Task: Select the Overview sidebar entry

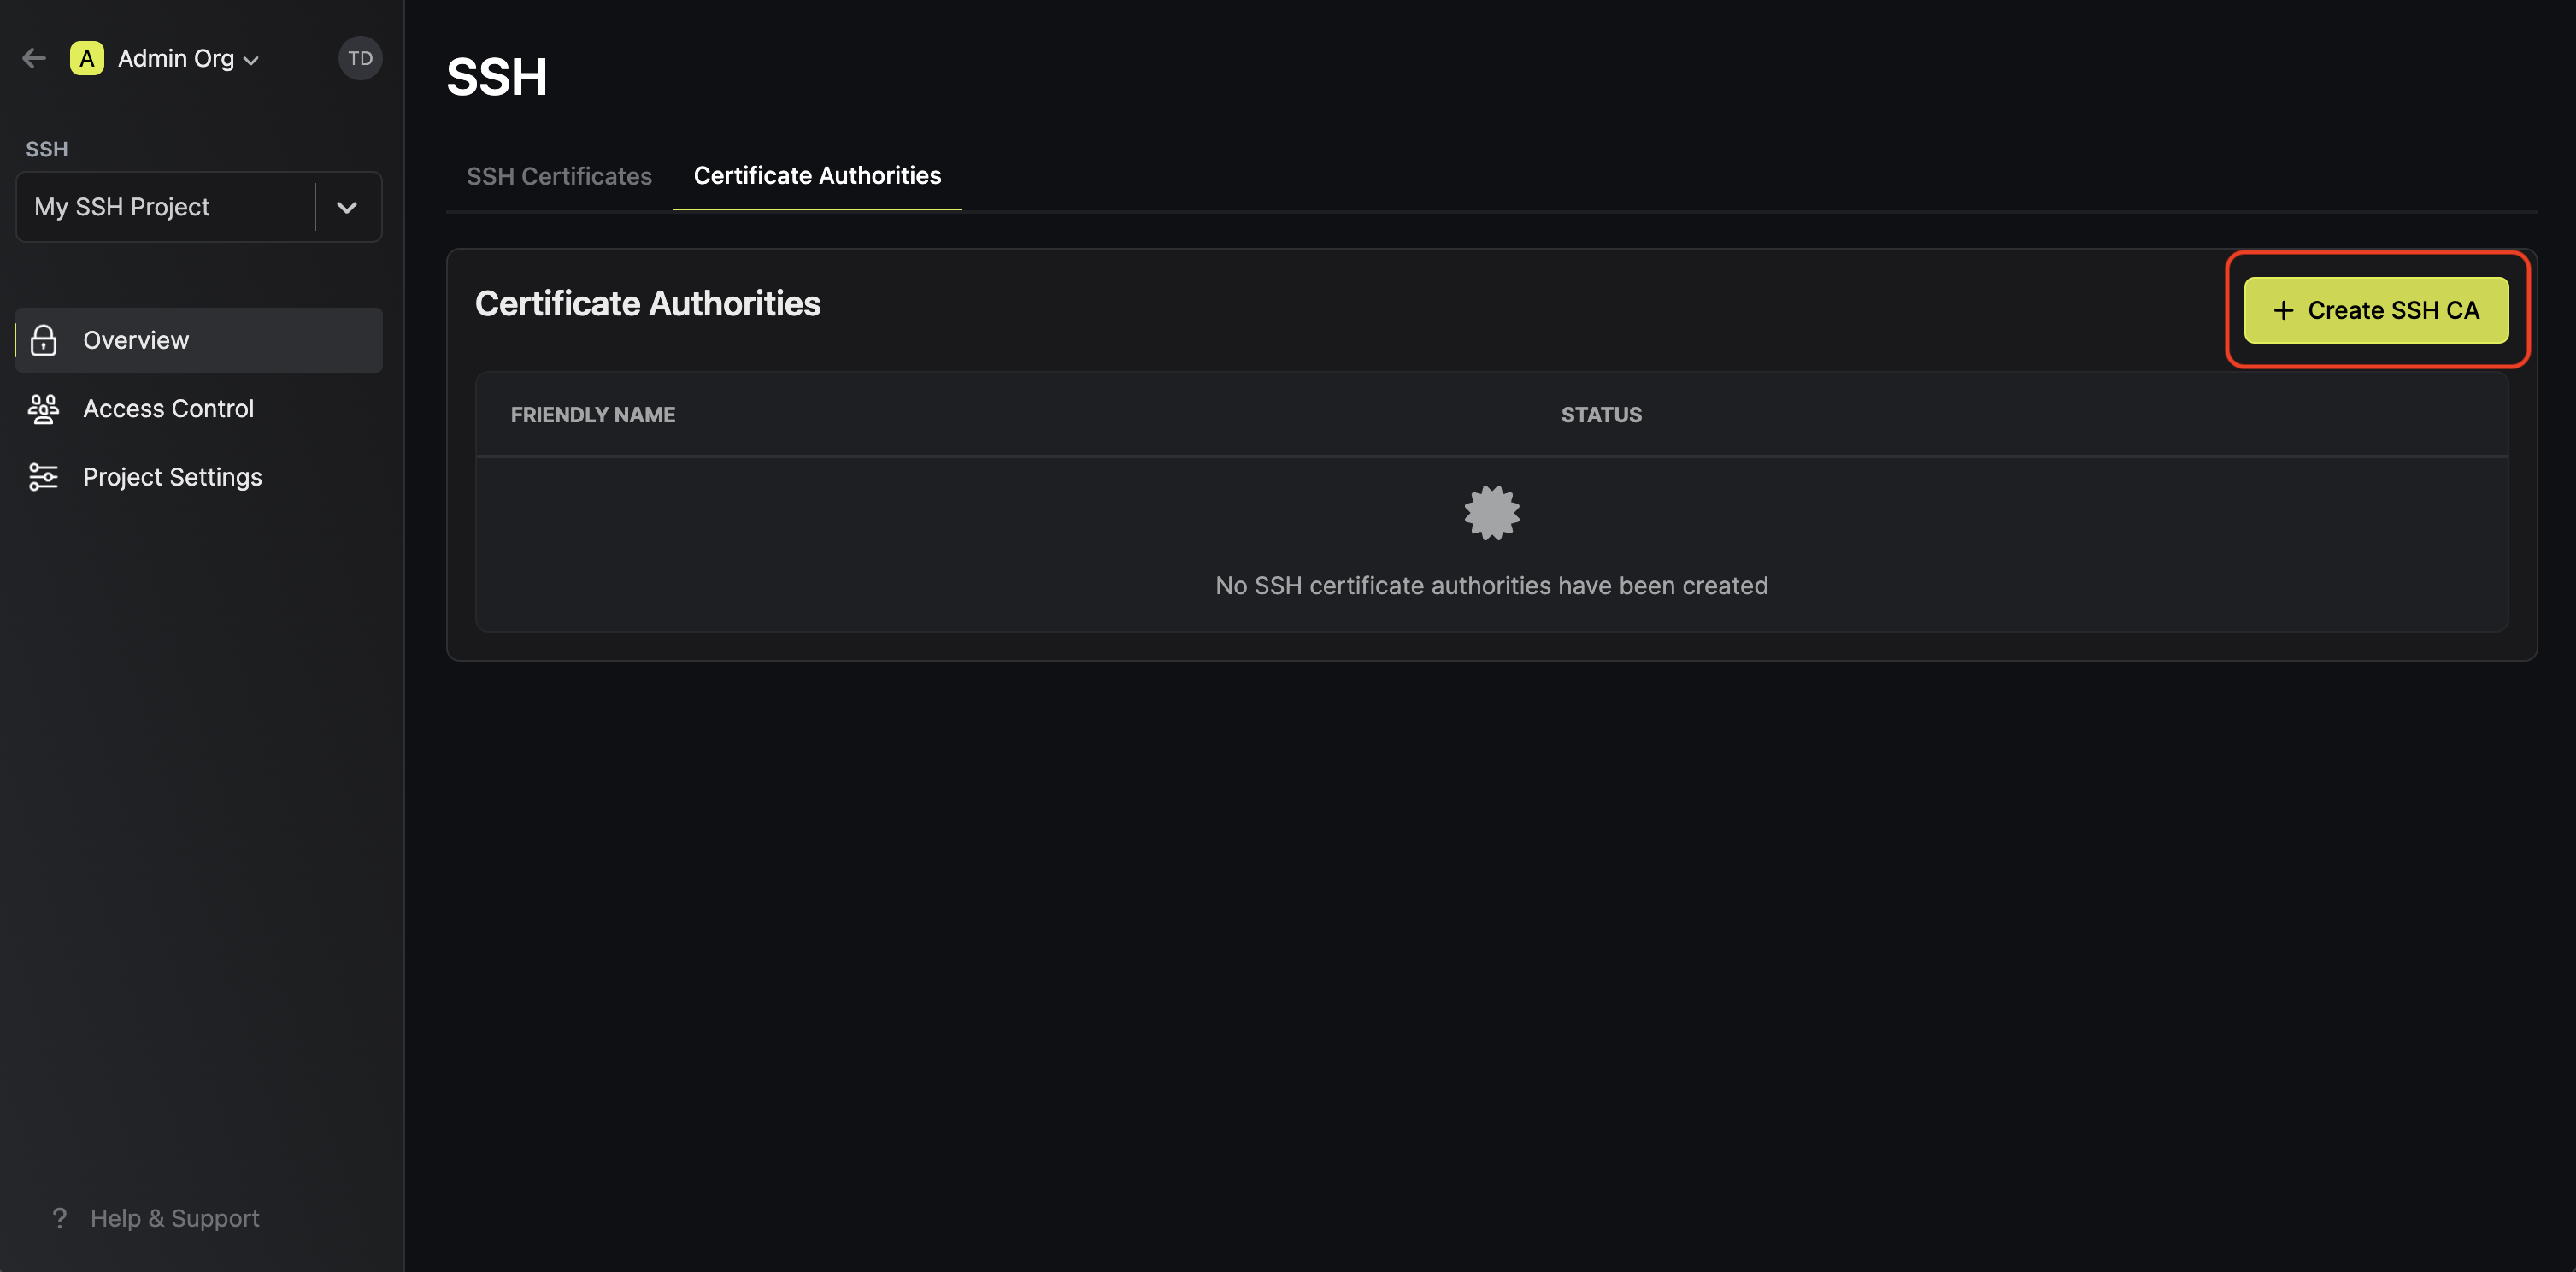Action: pyautogui.click(x=136, y=340)
